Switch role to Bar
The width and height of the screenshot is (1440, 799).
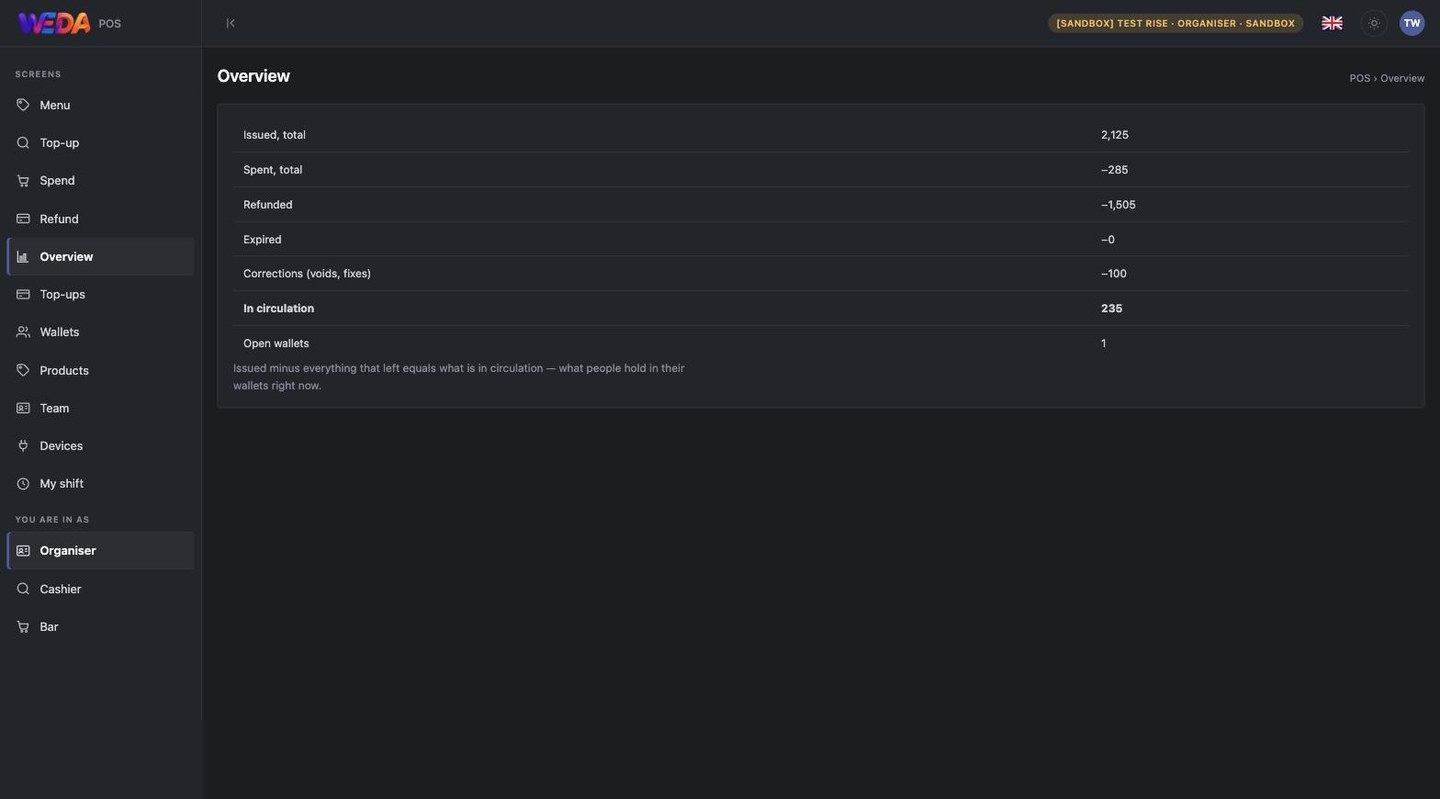[100, 627]
